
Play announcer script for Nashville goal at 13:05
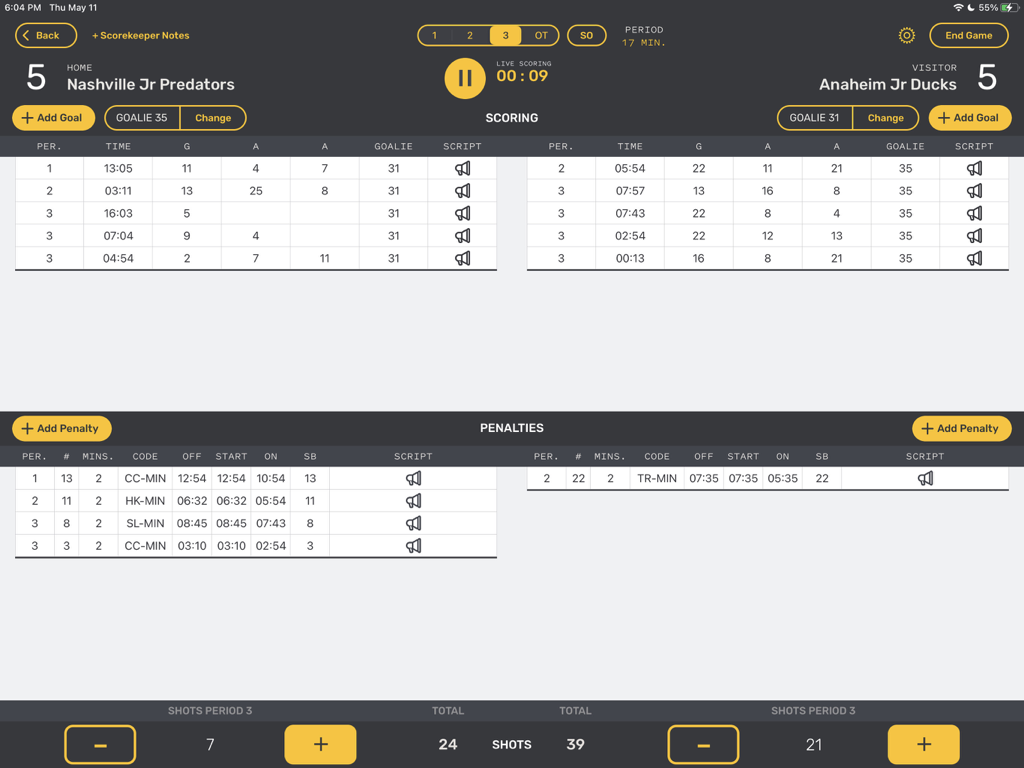coord(461,168)
